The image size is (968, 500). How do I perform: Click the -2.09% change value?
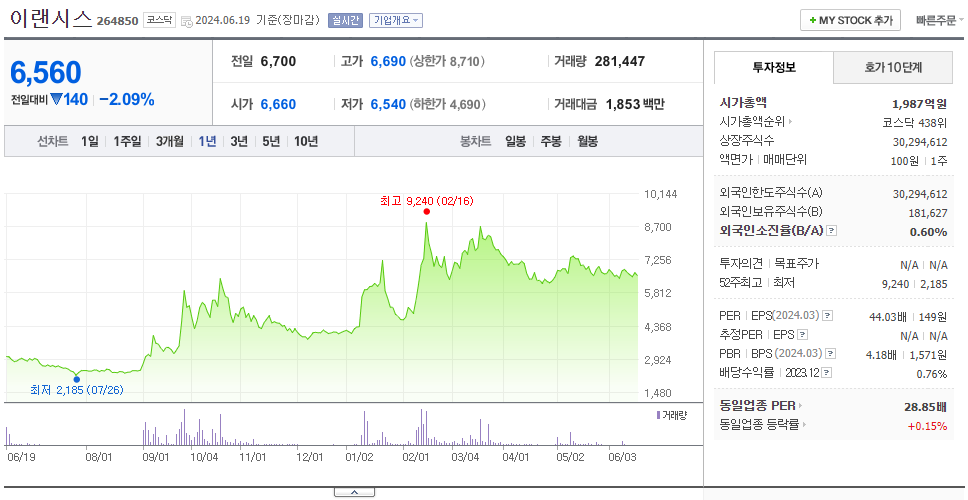(x=127, y=99)
